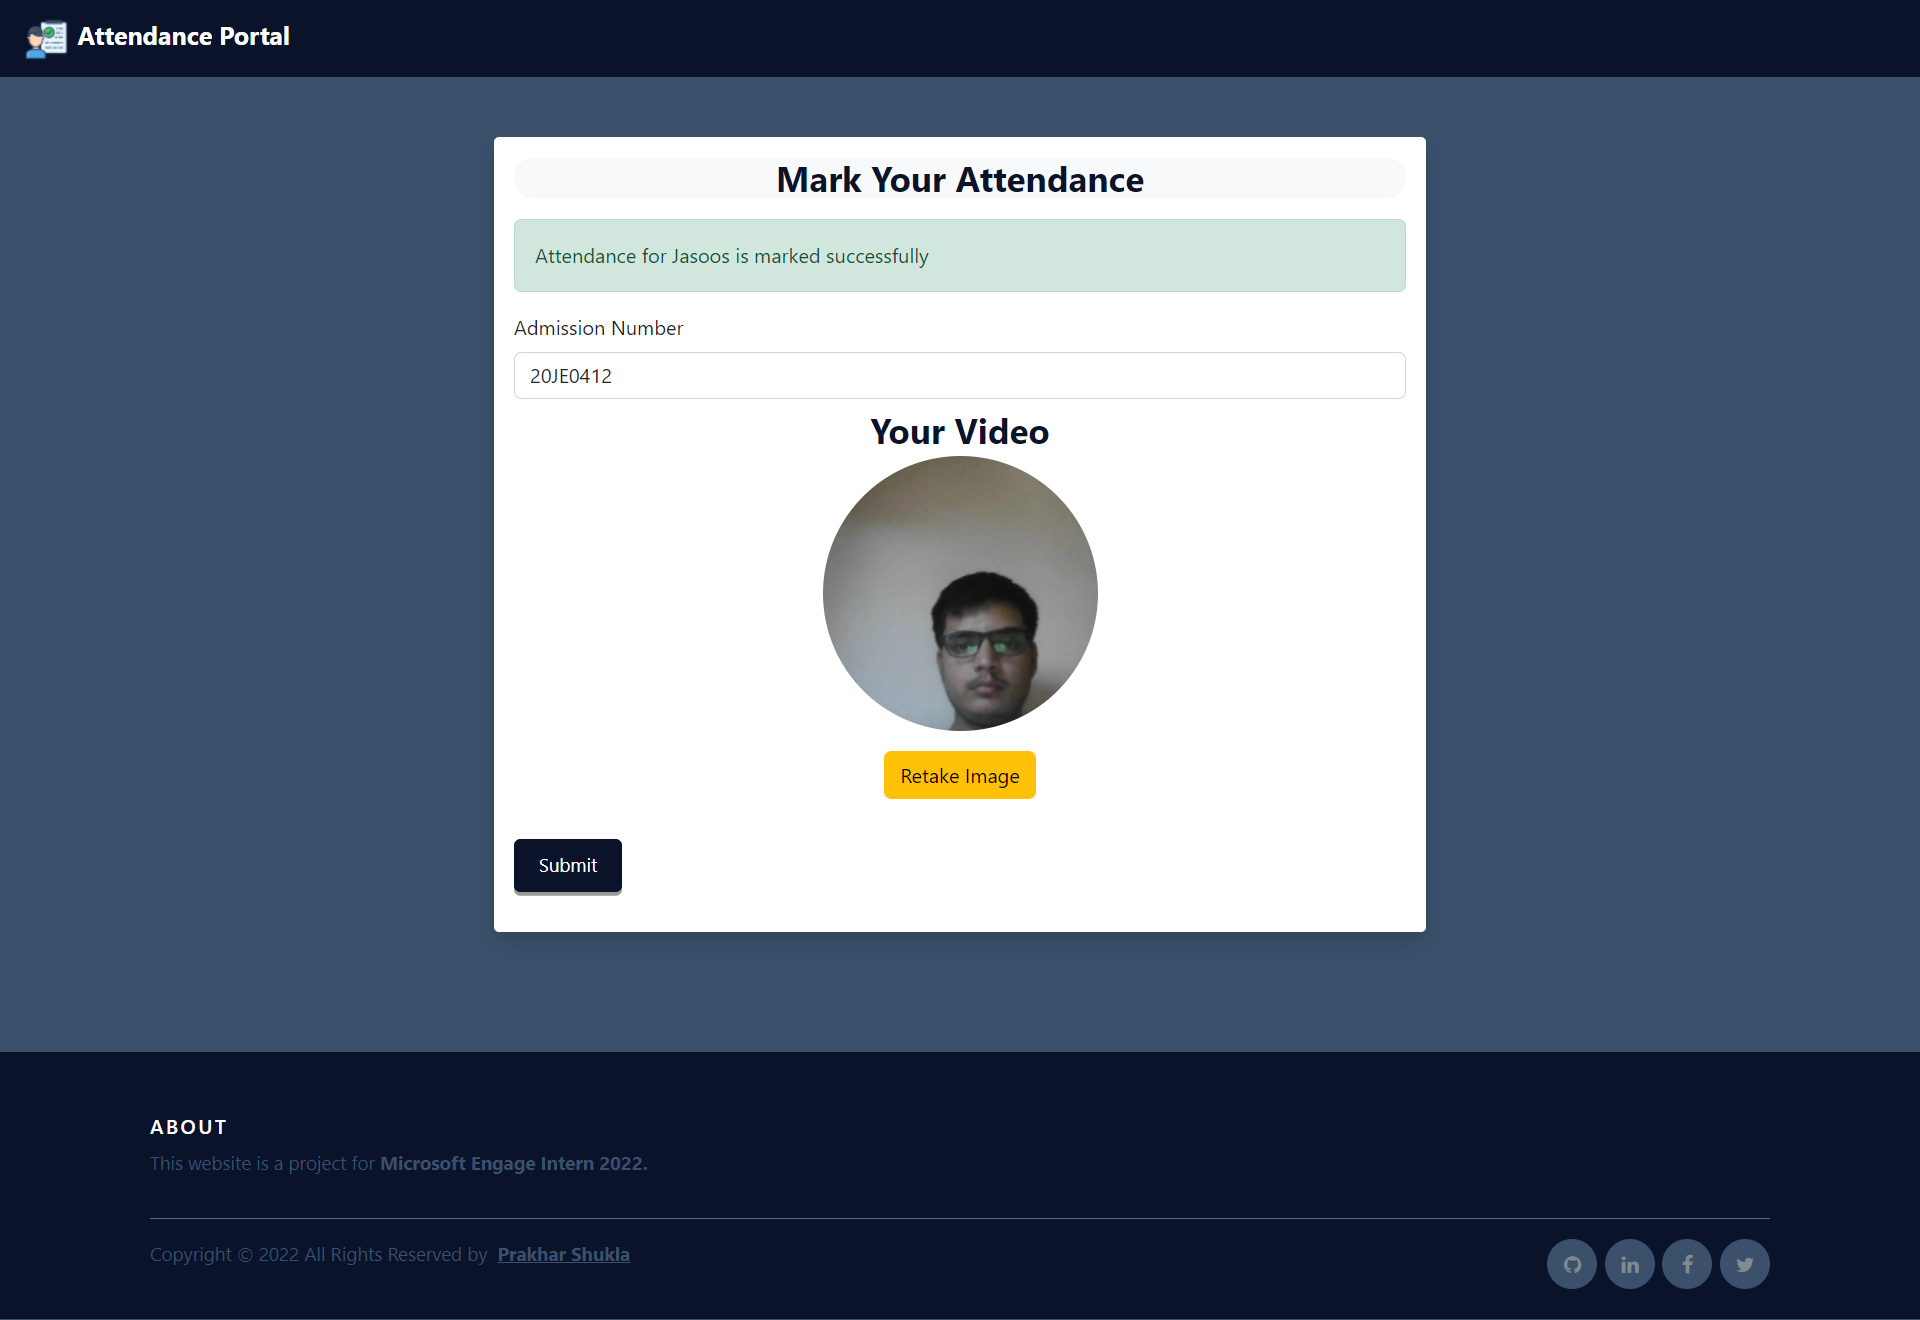Click the Admission Number input field

(959, 376)
